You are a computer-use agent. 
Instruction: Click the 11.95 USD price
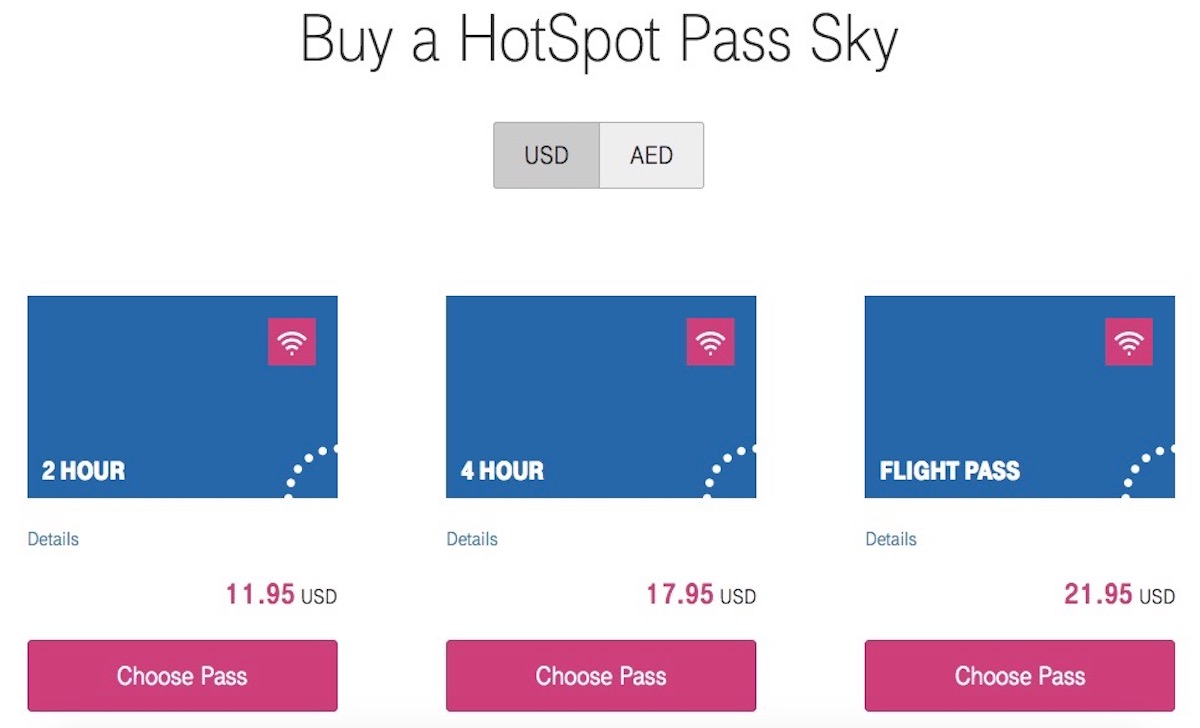click(x=281, y=595)
